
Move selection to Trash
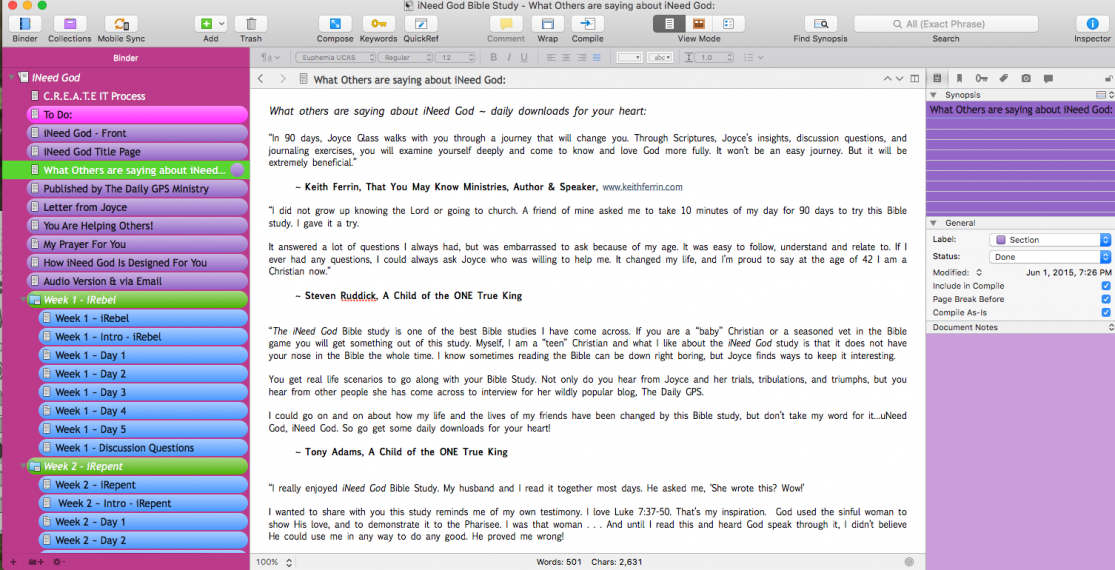pyautogui.click(x=250, y=24)
